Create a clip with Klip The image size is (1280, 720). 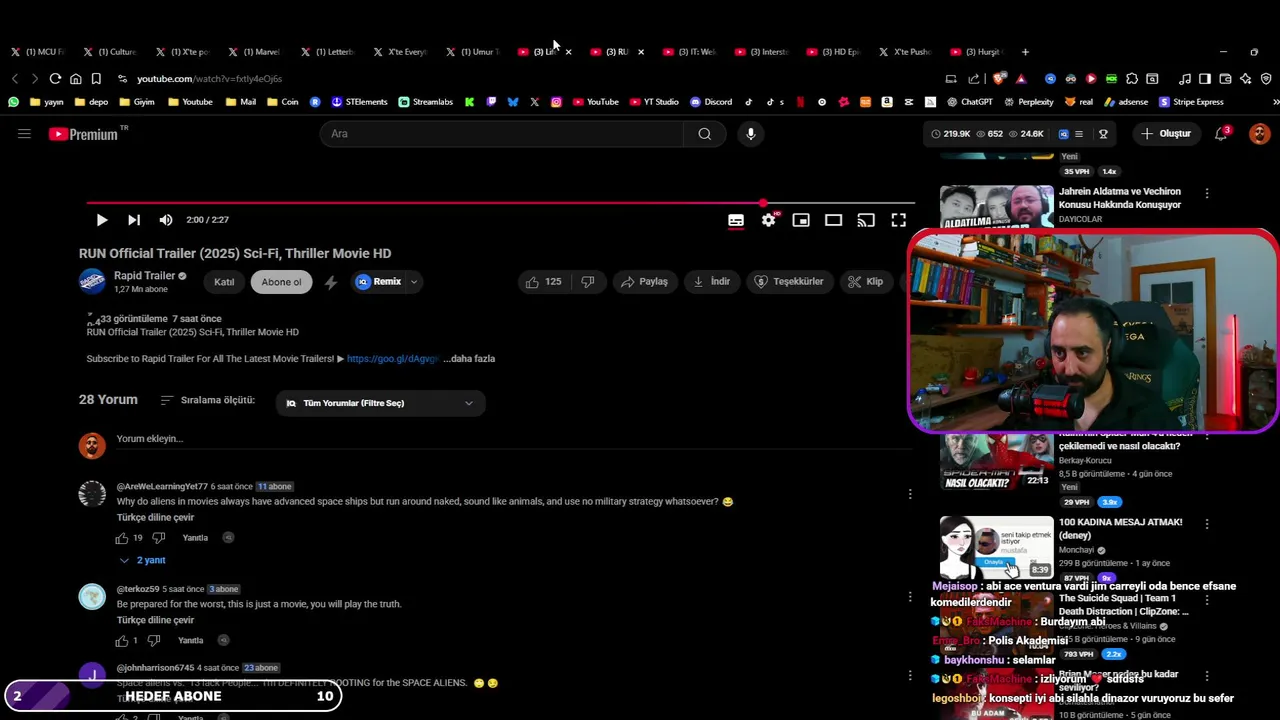[x=866, y=282]
